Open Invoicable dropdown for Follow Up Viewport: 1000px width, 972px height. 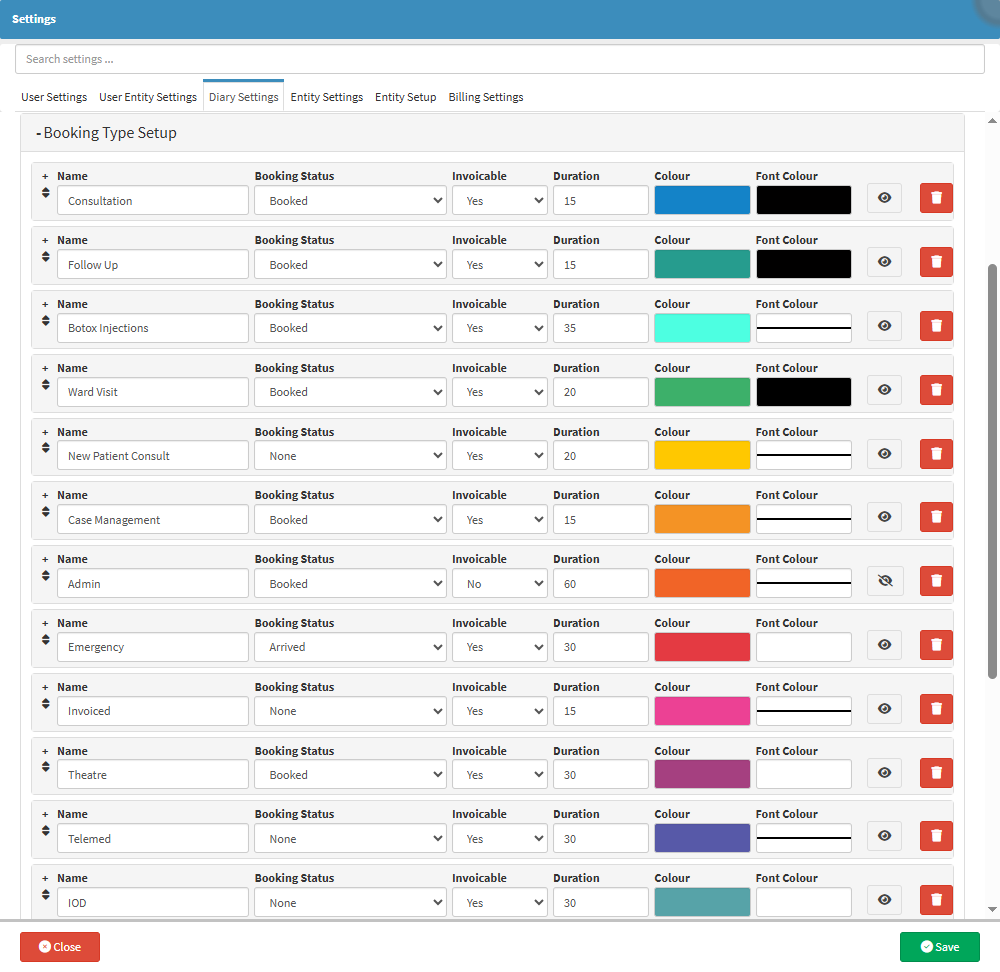click(499, 264)
